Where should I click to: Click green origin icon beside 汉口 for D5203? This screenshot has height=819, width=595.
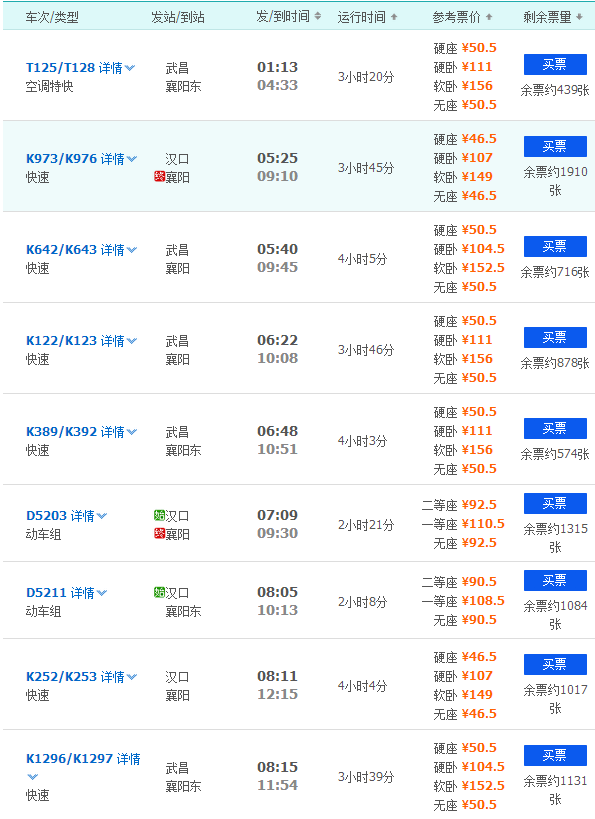tap(159, 516)
